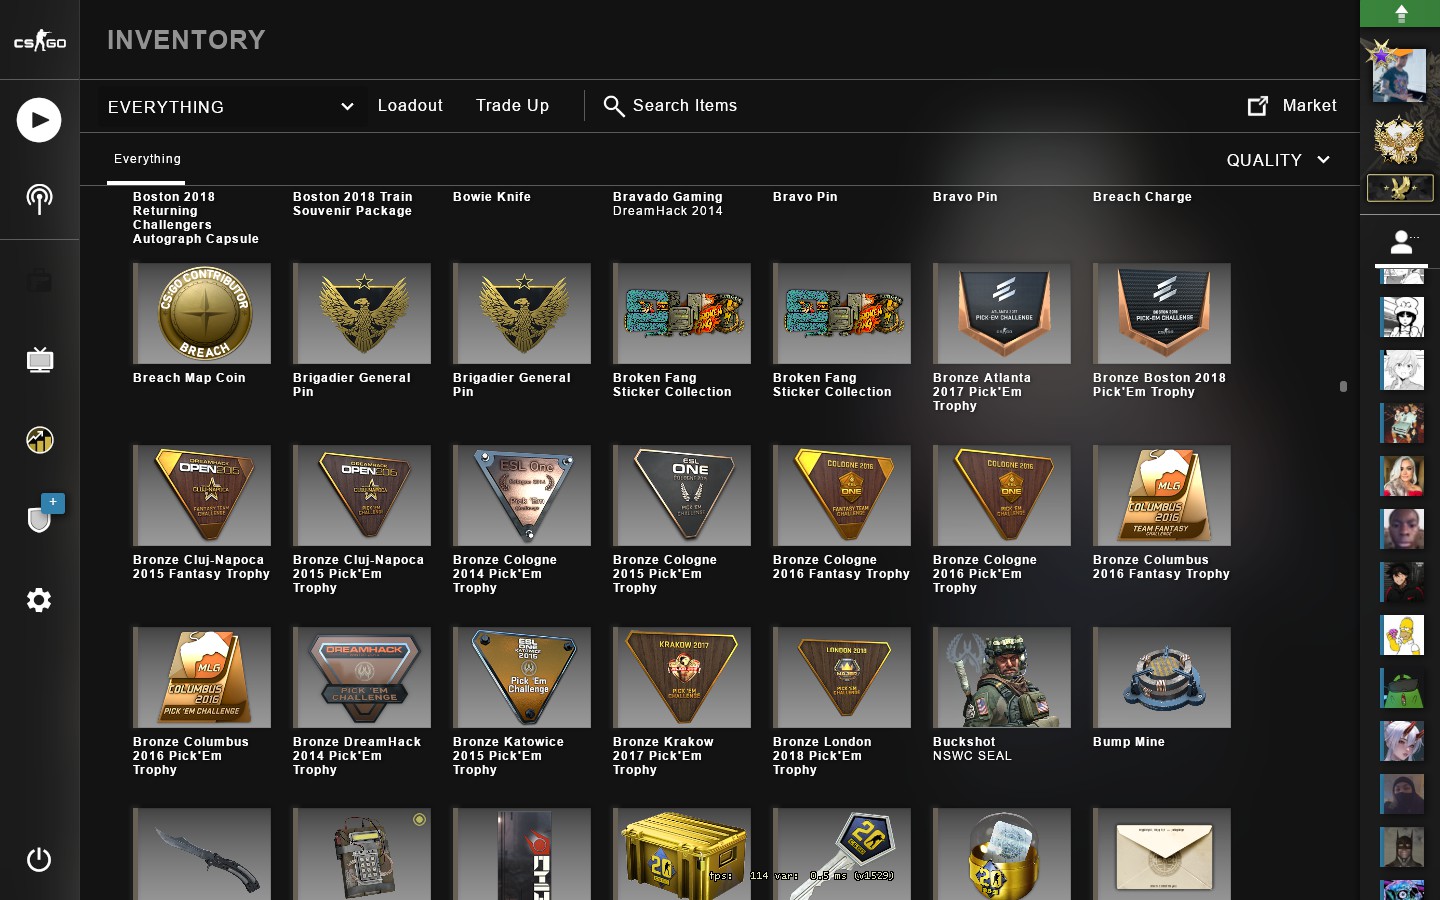Screen dimensions: 1440x900
Task: Click the Bowie Knife item label
Action: [492, 197]
